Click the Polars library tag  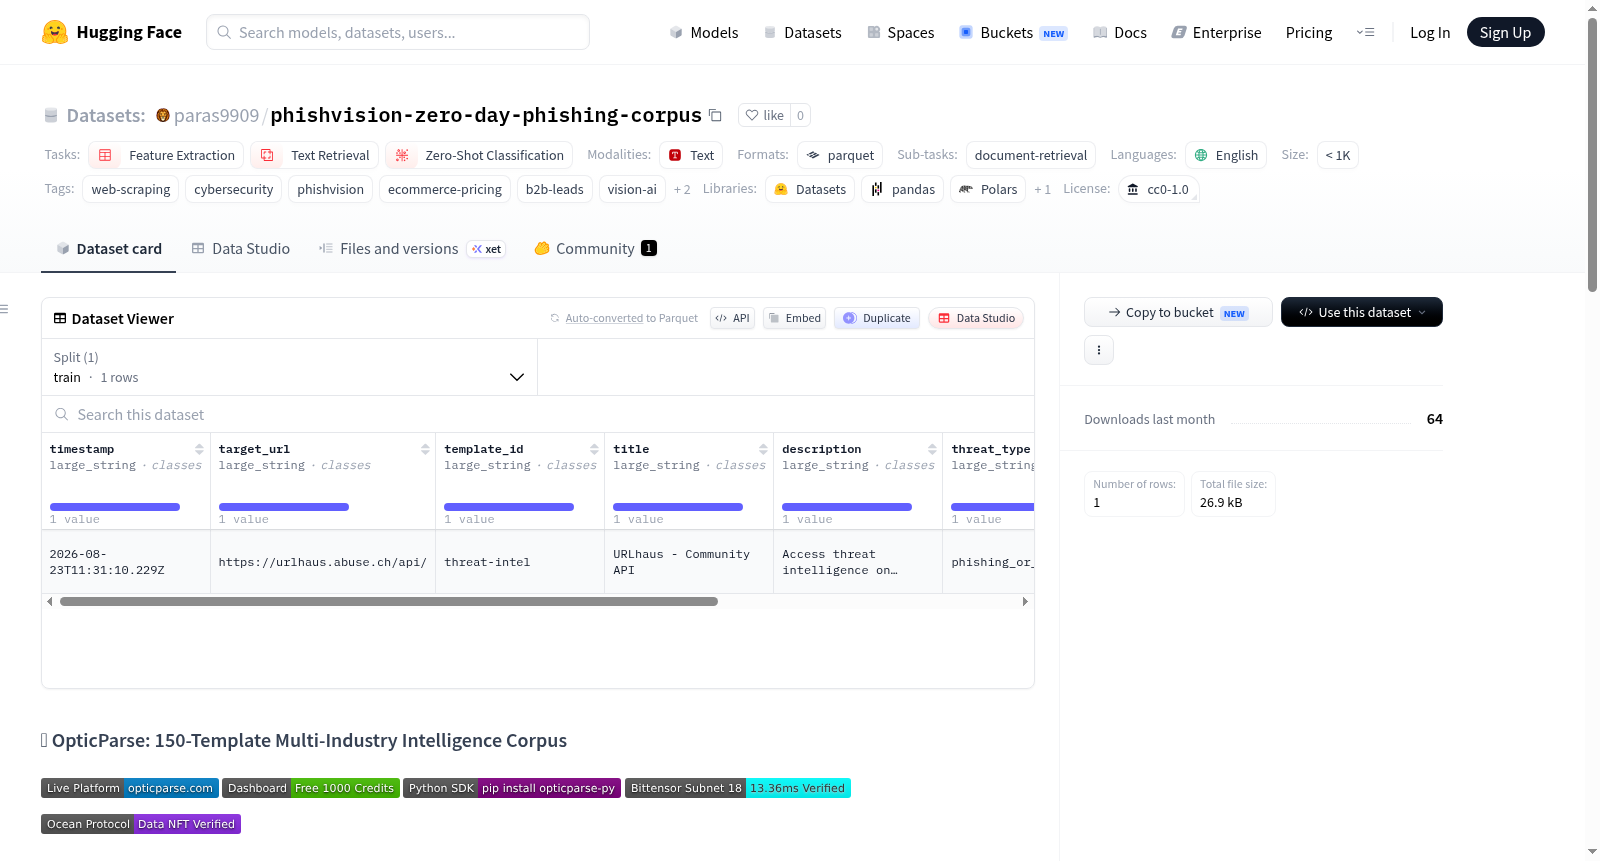[988, 189]
